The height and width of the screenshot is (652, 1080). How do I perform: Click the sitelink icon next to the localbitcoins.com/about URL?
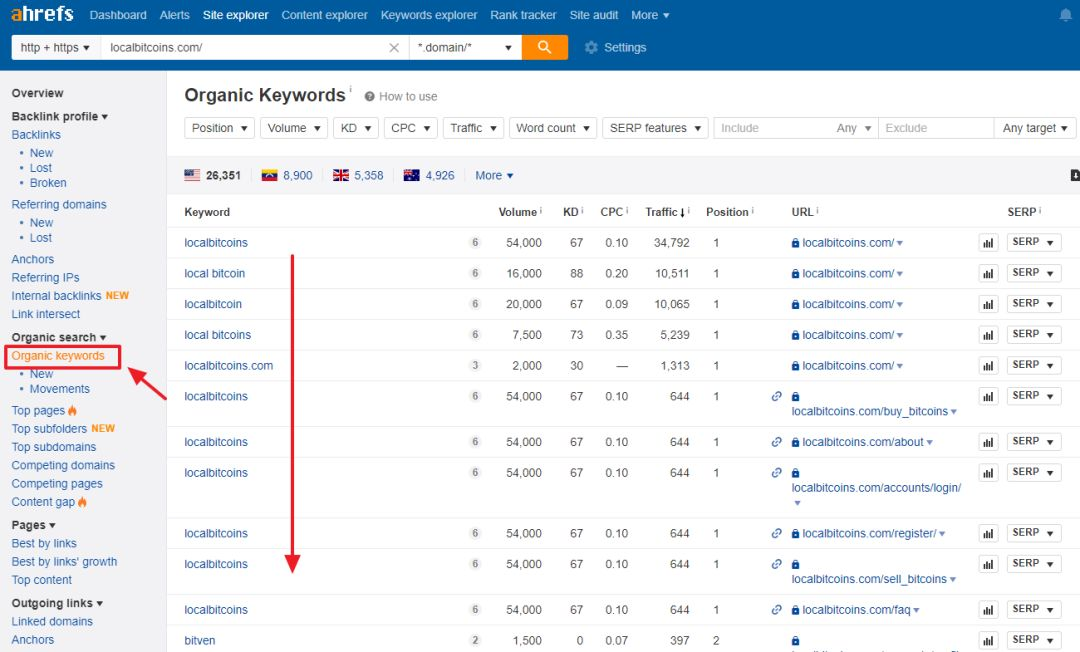776,442
